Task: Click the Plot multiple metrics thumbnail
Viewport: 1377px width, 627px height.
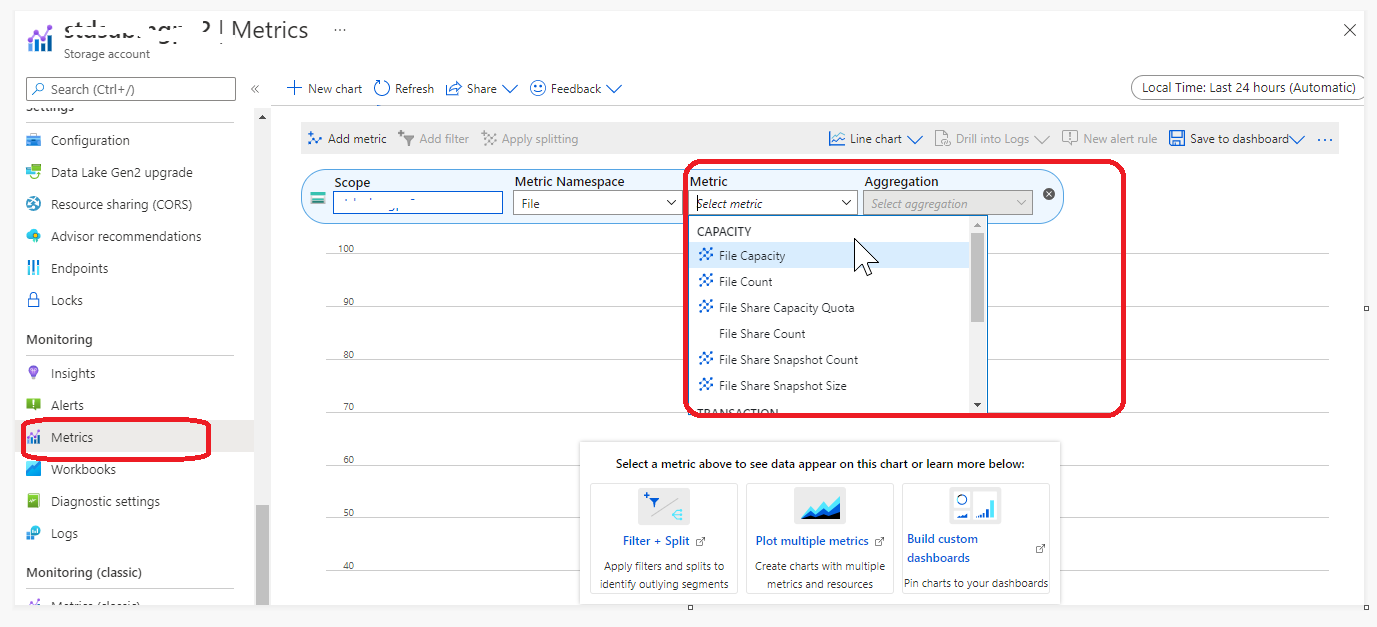Action: click(820, 506)
